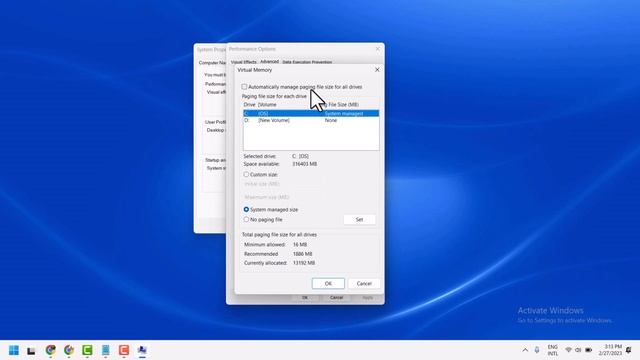
Task: Click the Set button
Action: [x=359, y=220]
